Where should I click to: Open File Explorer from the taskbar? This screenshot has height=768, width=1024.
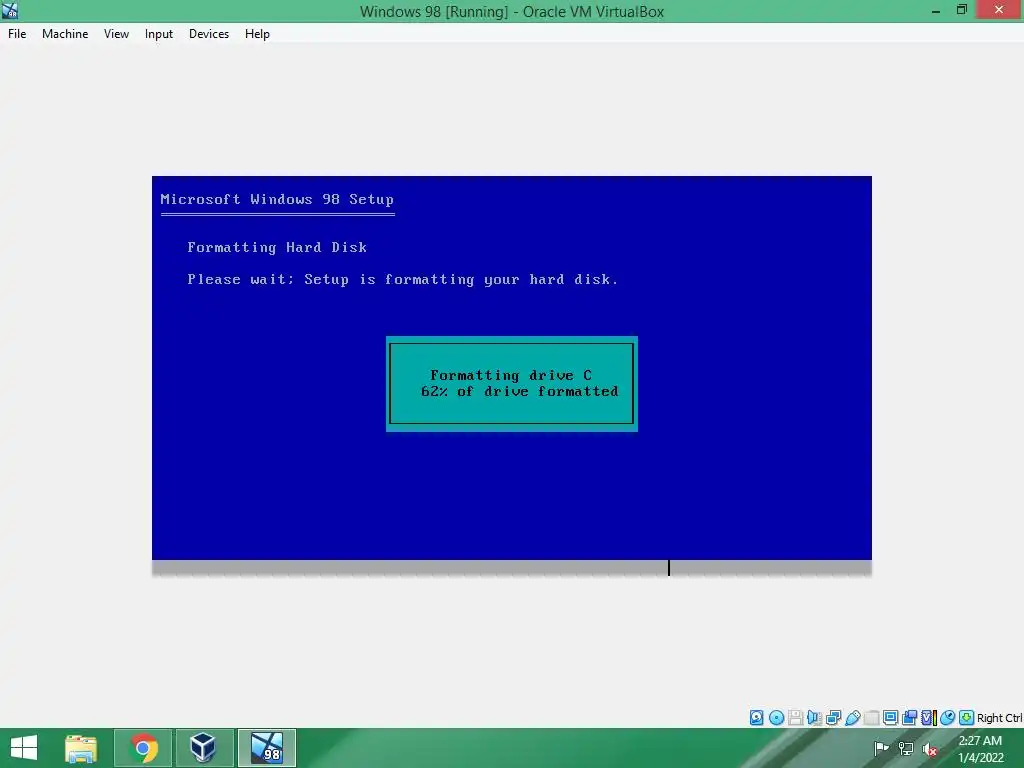pos(81,748)
